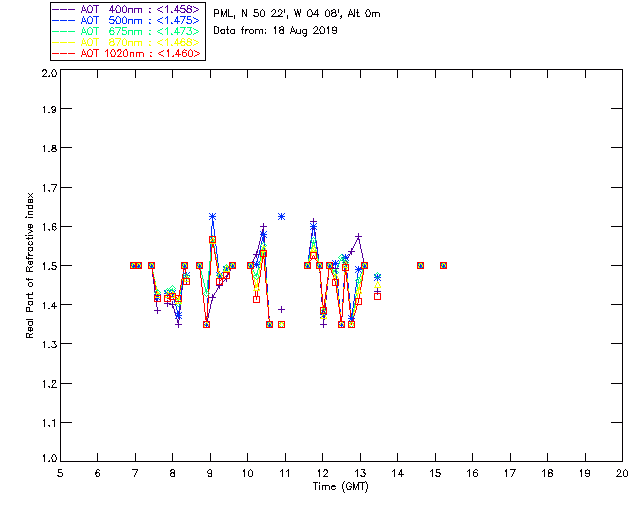Screen dimensions: 640x512
Task: Click x-axis tick label 15
Action: point(435,473)
